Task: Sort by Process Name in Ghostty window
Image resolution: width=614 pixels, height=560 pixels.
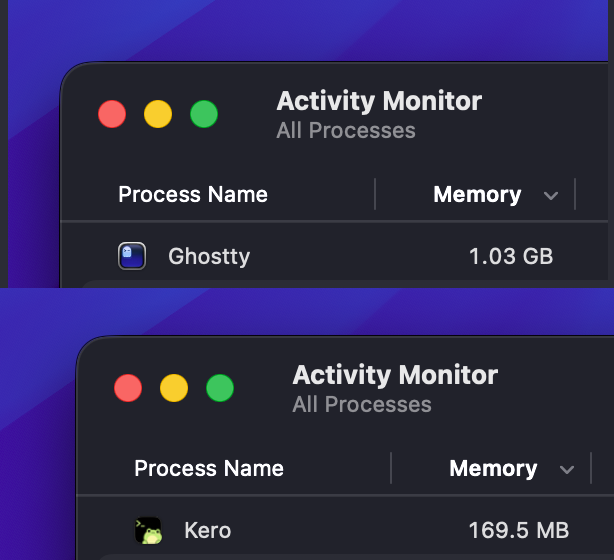Action: [x=193, y=194]
